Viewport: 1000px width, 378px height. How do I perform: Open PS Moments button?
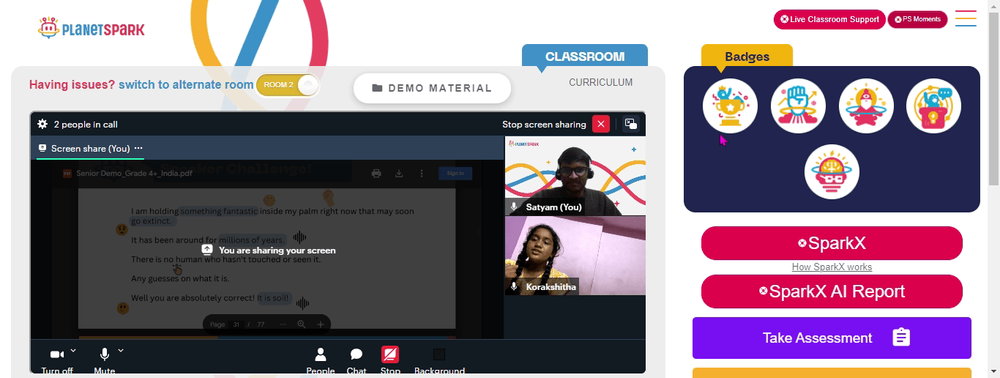918,19
